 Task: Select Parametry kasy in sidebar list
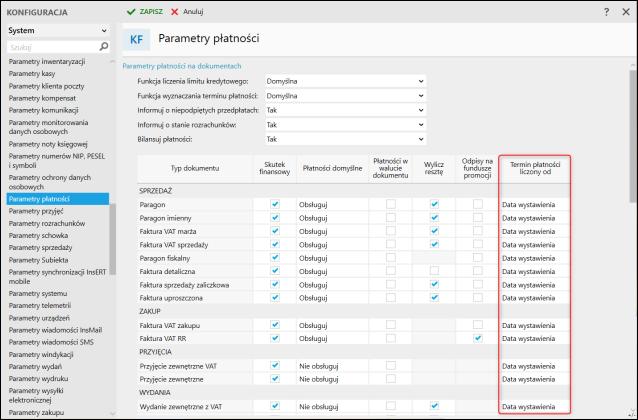click(x=32, y=75)
